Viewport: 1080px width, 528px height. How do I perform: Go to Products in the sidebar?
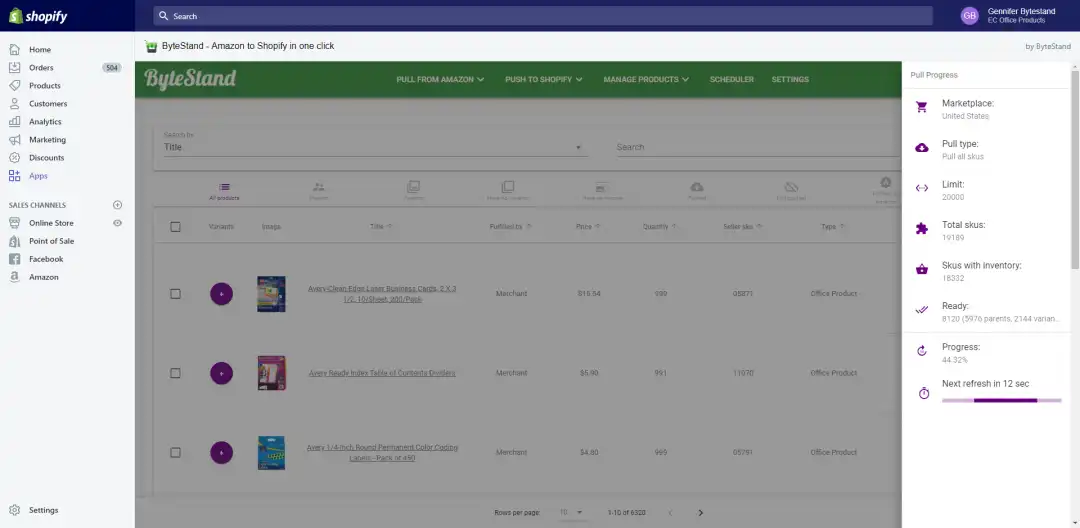45,85
